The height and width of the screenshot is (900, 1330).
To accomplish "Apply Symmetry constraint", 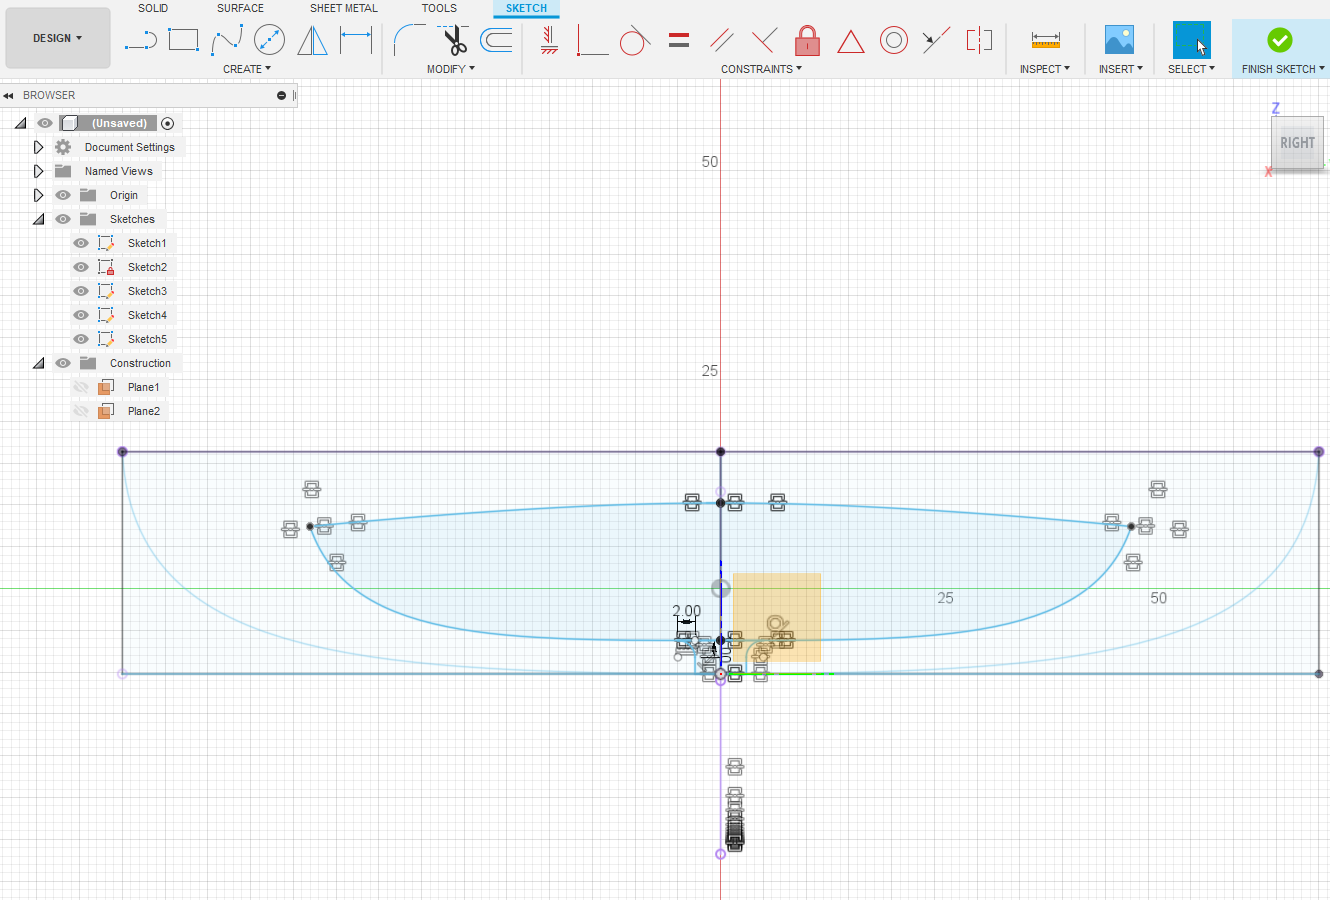I will [979, 40].
